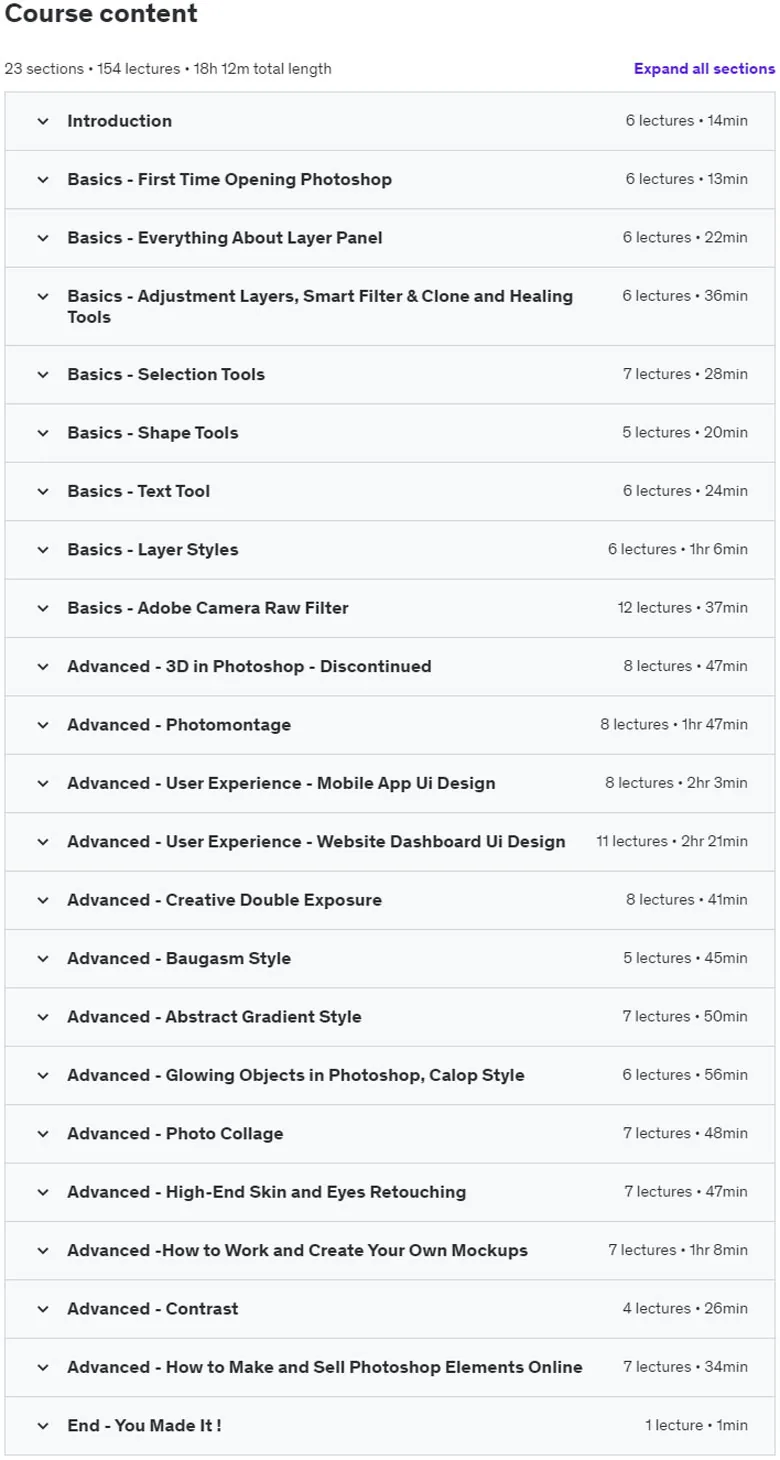The image size is (780, 1460).
Task: Expand the Introduction section chevron
Action: (x=42, y=121)
